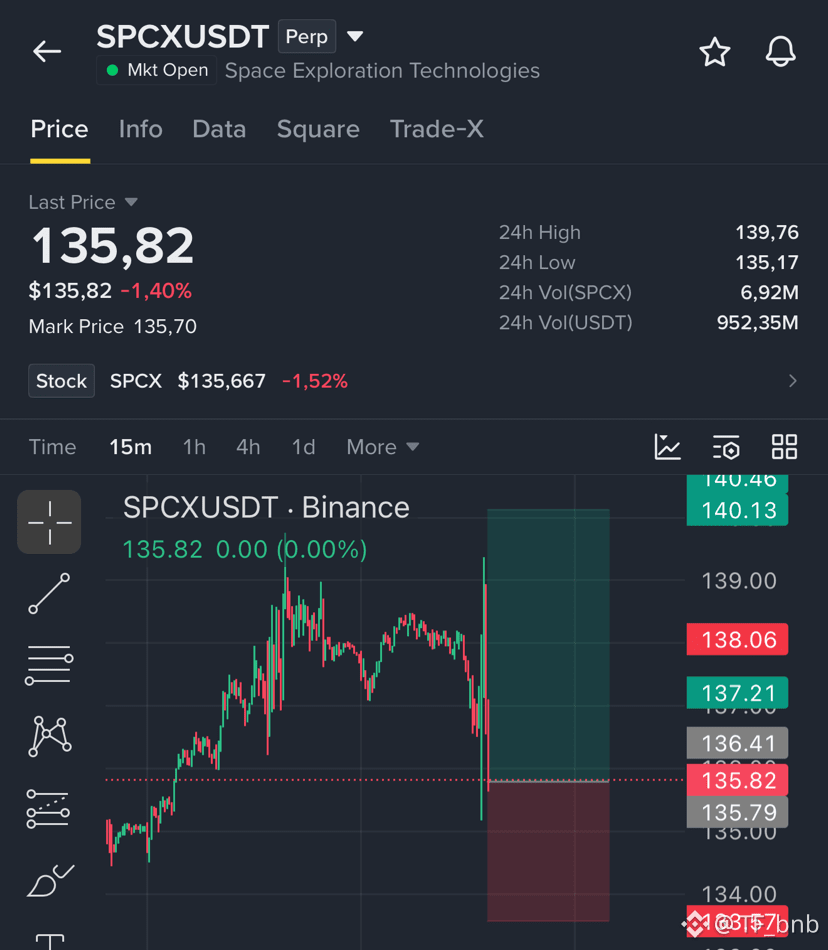
Task: Open chart indicators icon
Action: click(x=667, y=447)
